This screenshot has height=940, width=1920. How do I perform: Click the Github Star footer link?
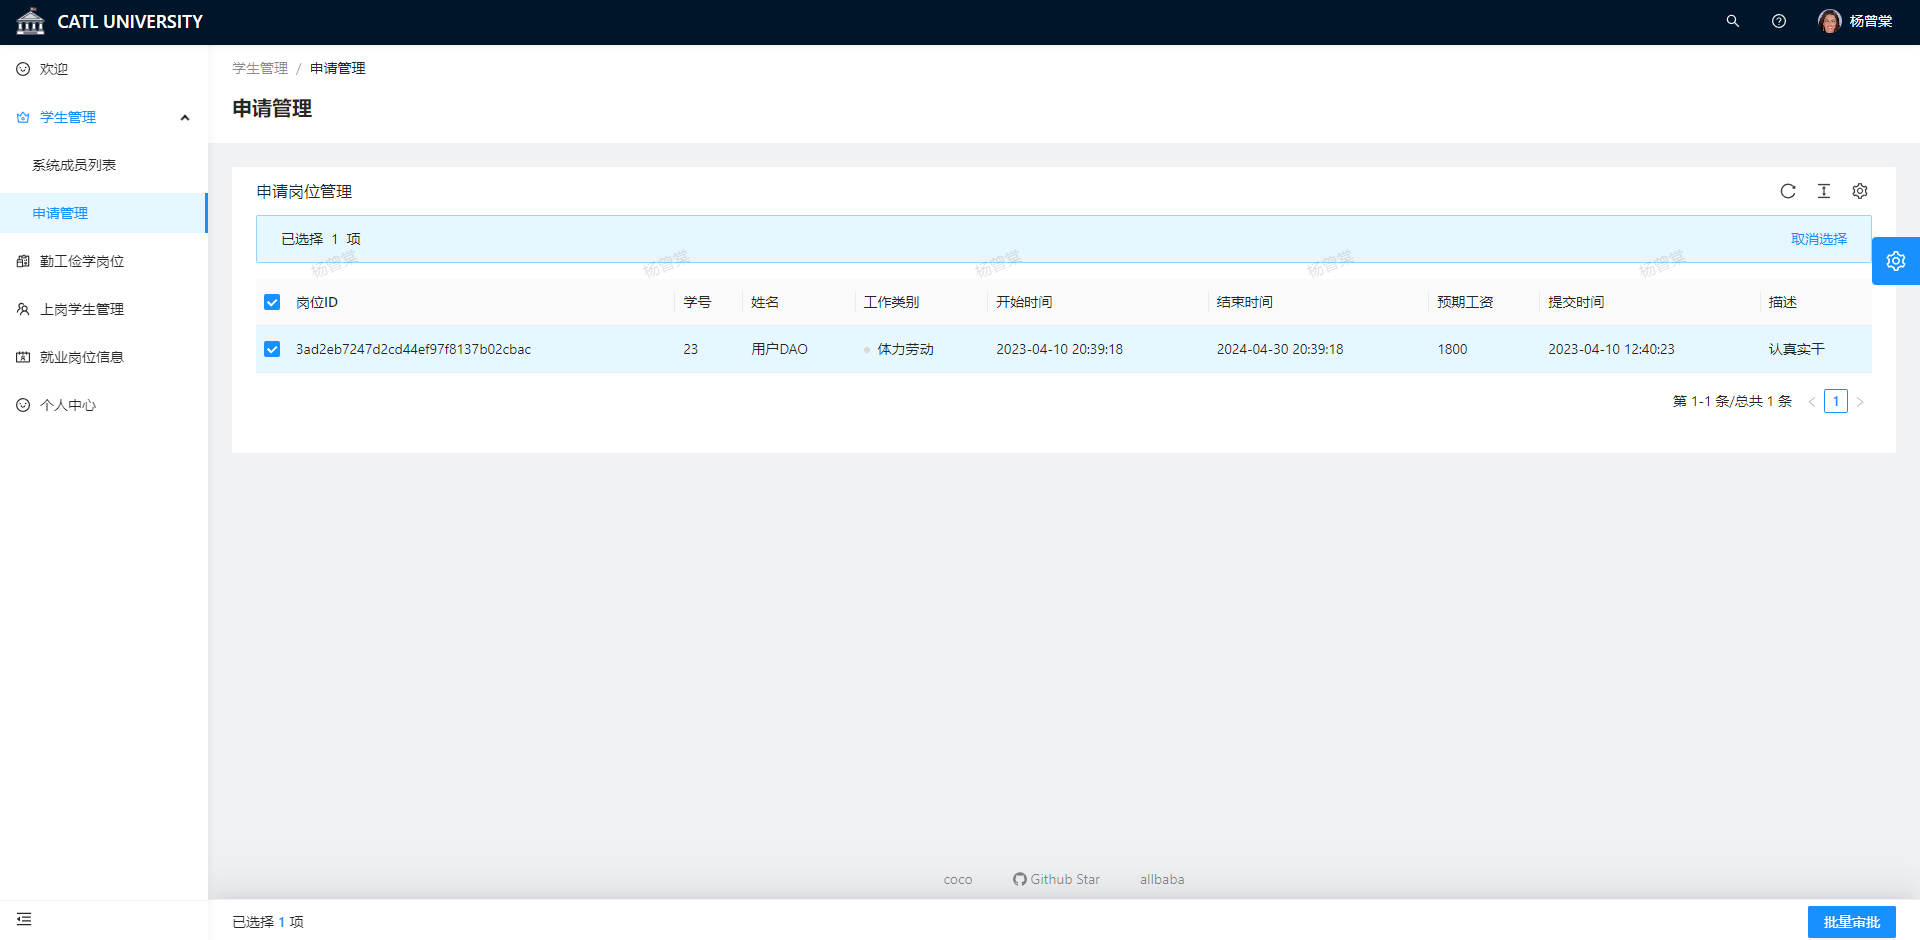point(1056,879)
